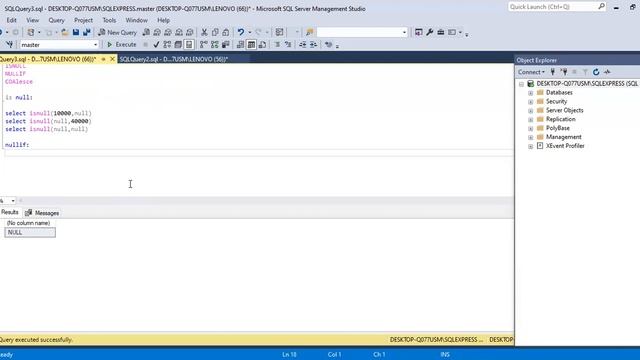Execute the current query

[x=121, y=44]
